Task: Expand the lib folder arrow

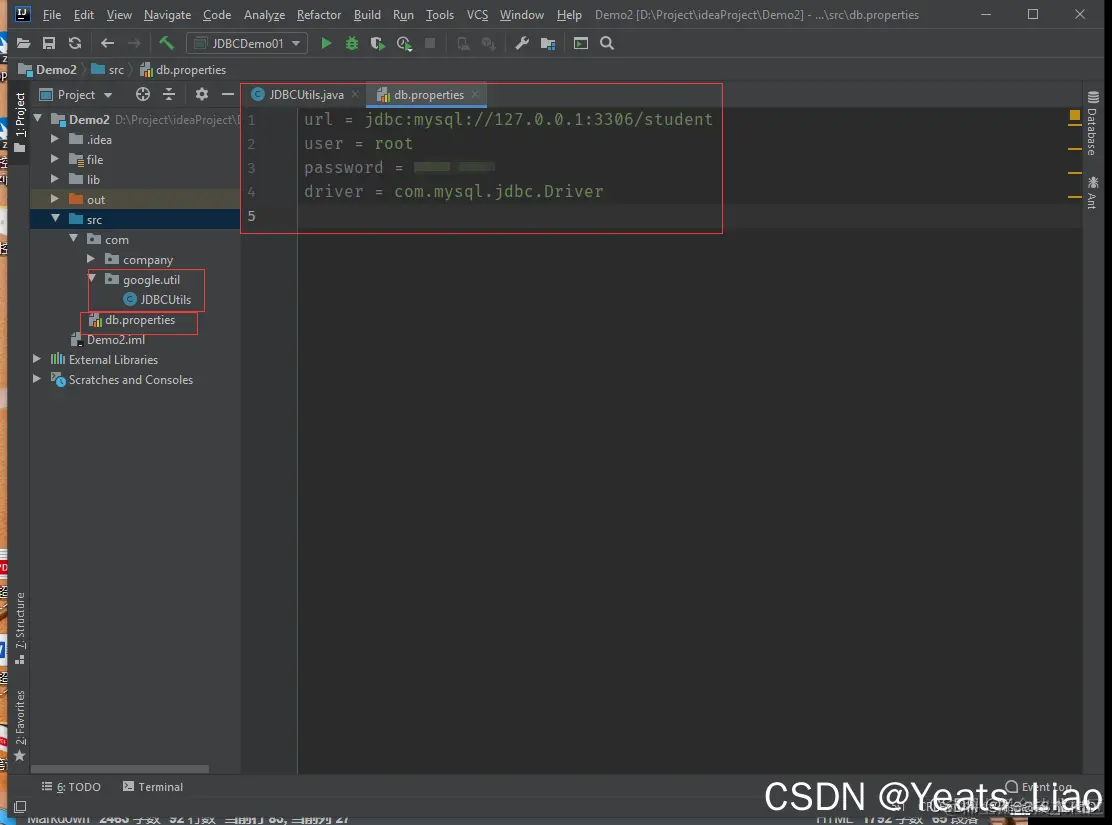Action: tap(55, 179)
